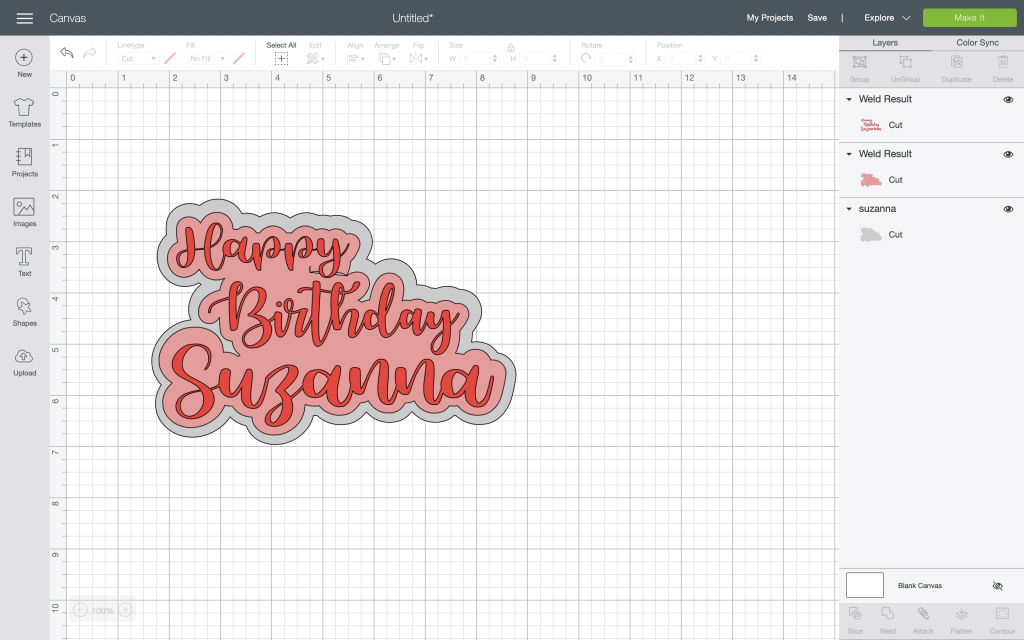The image size is (1024, 640).
Task: Click the Duplicate layer button
Action: pos(956,69)
